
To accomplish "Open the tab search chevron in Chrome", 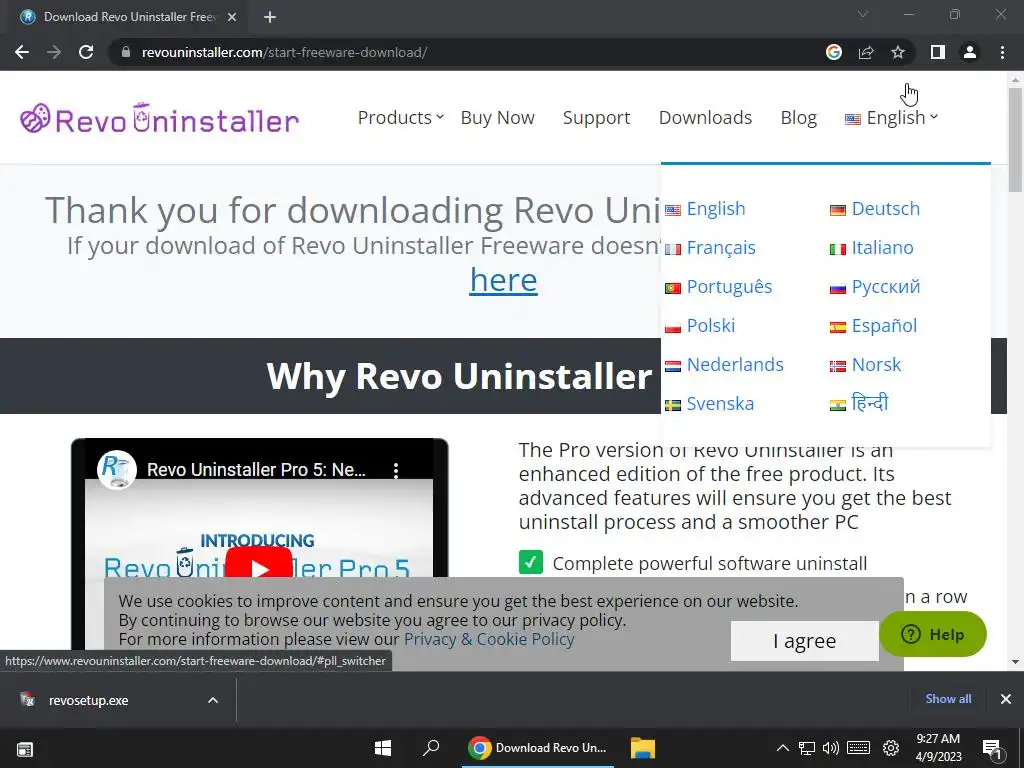I will pos(863,14).
